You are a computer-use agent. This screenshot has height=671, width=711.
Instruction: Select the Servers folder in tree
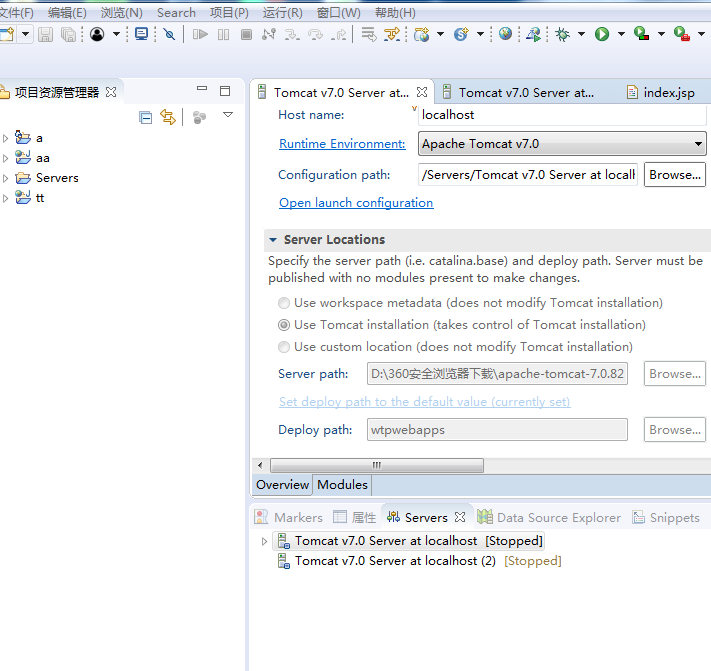(x=57, y=178)
